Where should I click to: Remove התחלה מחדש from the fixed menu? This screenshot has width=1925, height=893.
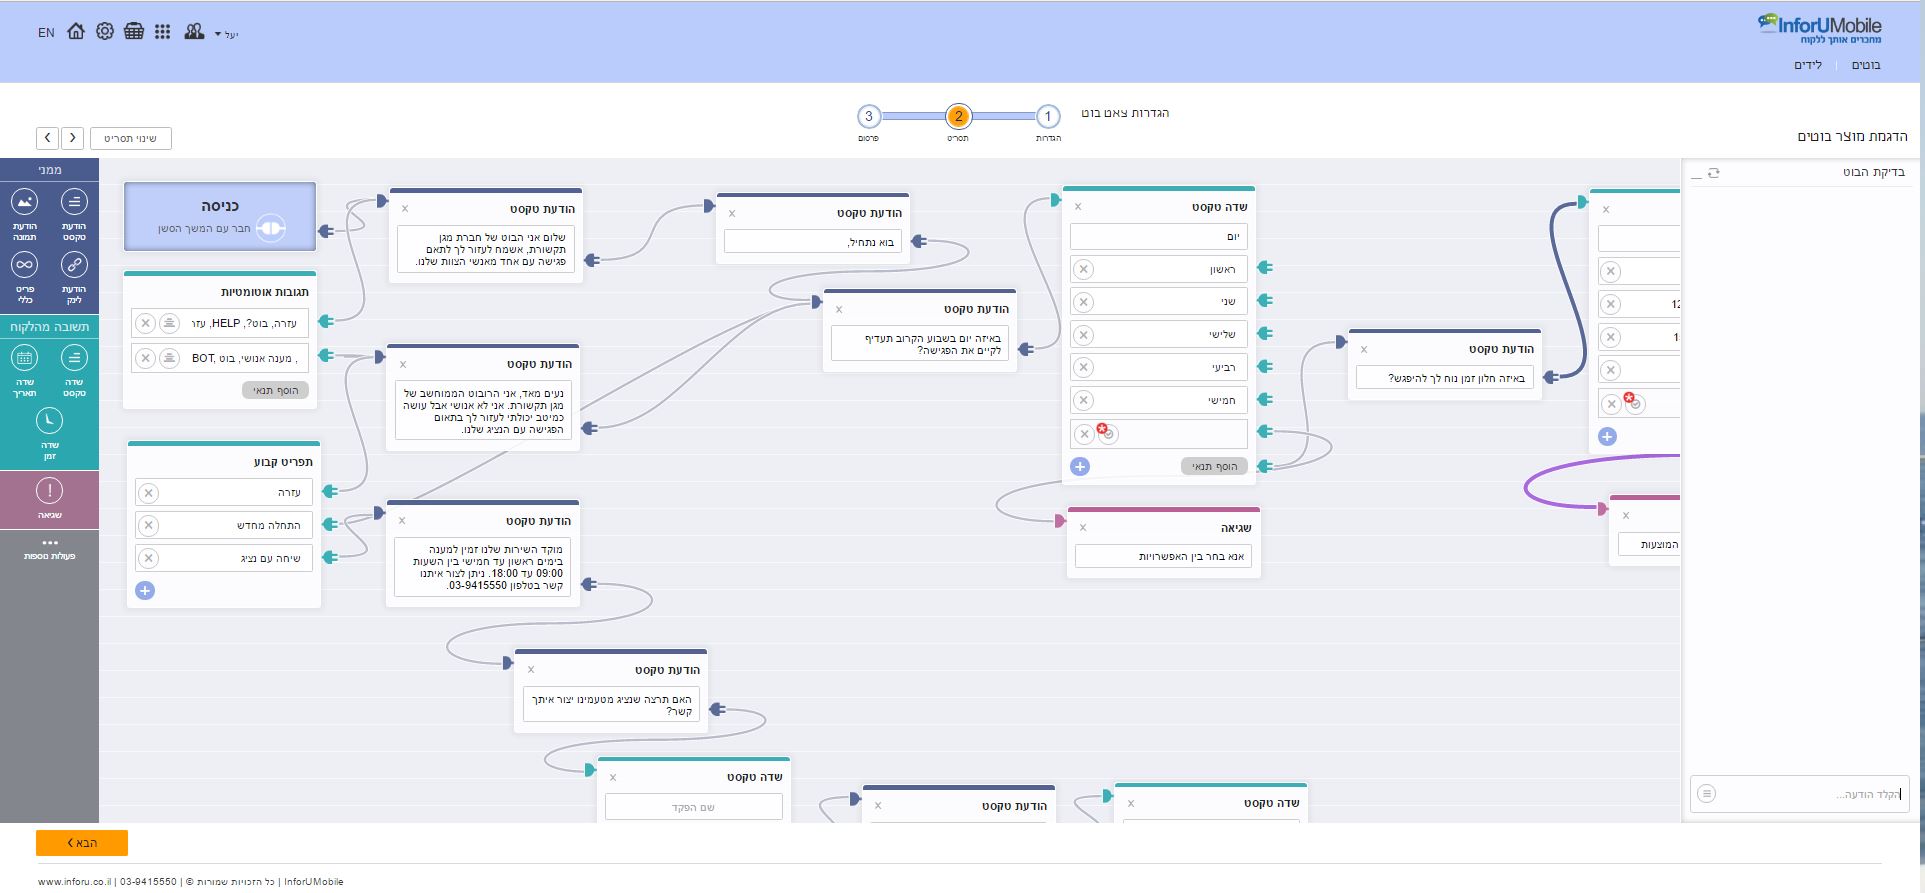(x=149, y=525)
